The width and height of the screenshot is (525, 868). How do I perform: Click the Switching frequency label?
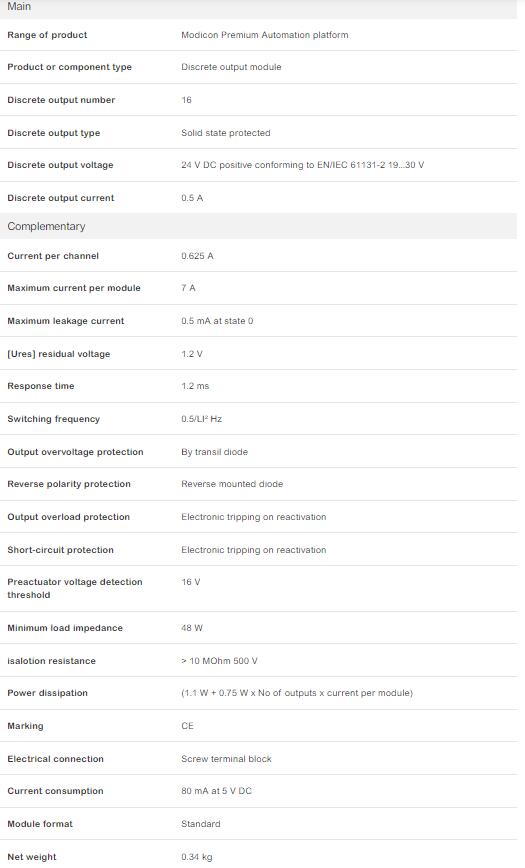[53, 419]
